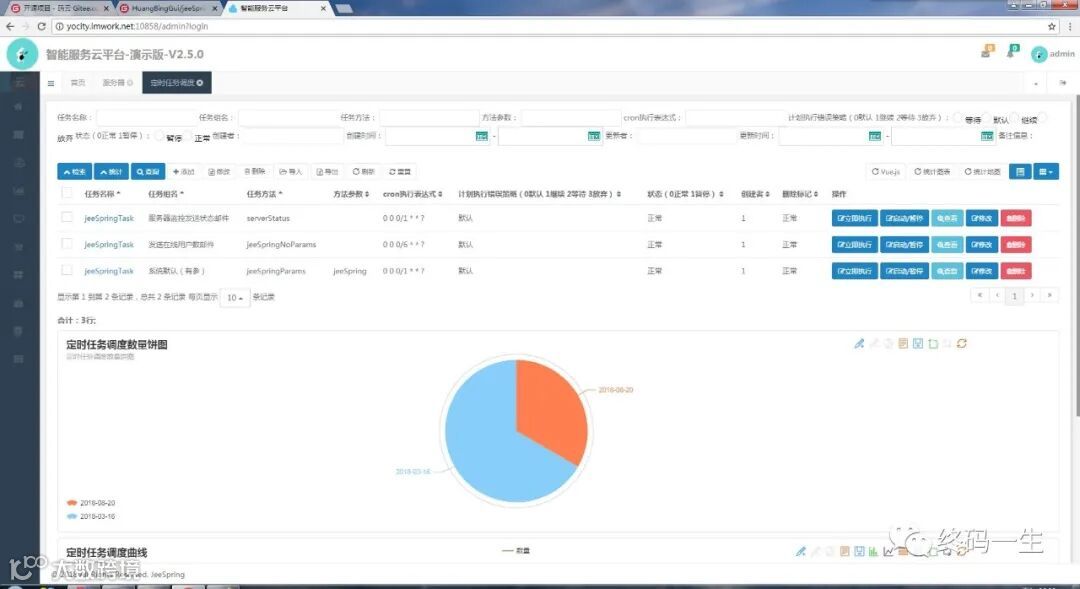This screenshot has height=589, width=1080.
Task: Tick the select-all checkbox in table header
Action: pyautogui.click(x=67, y=193)
